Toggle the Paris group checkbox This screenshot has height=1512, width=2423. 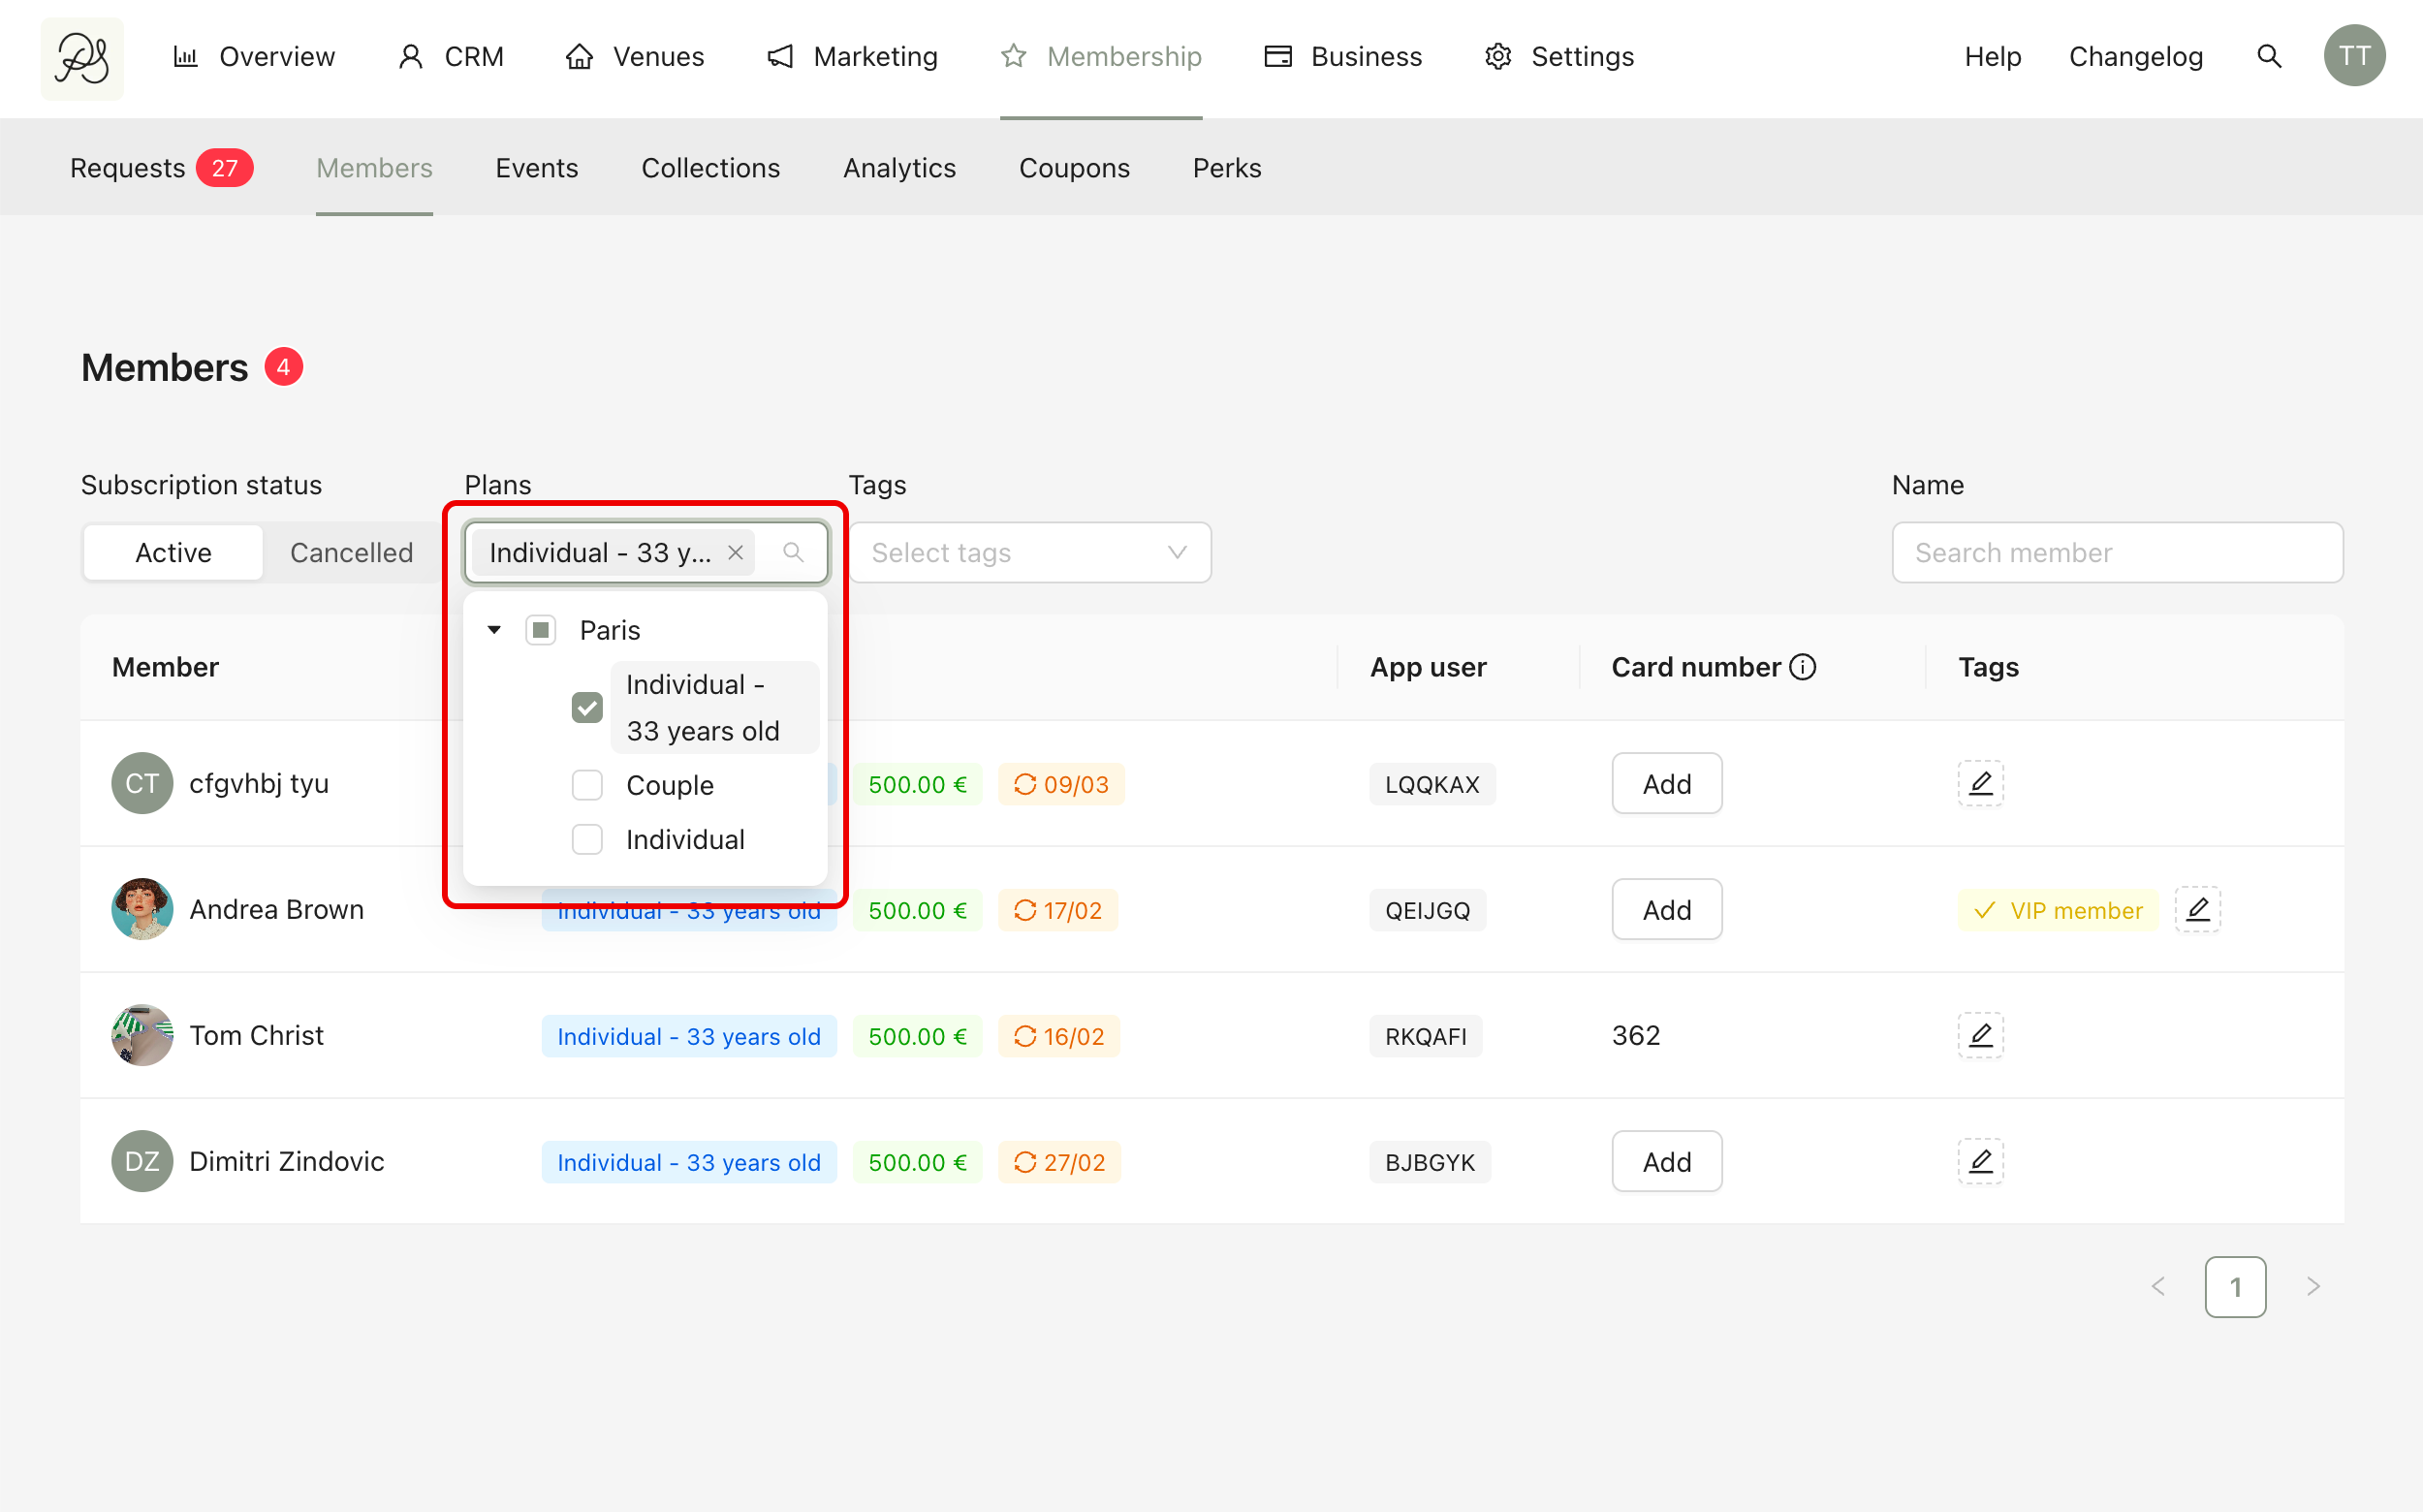click(540, 630)
